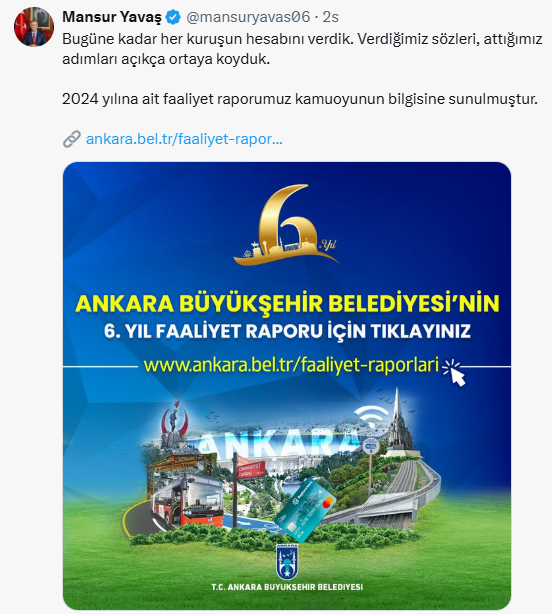The height and width of the screenshot is (614, 552).
Task: Click the teal Başkent bank card
Action: 305,505
